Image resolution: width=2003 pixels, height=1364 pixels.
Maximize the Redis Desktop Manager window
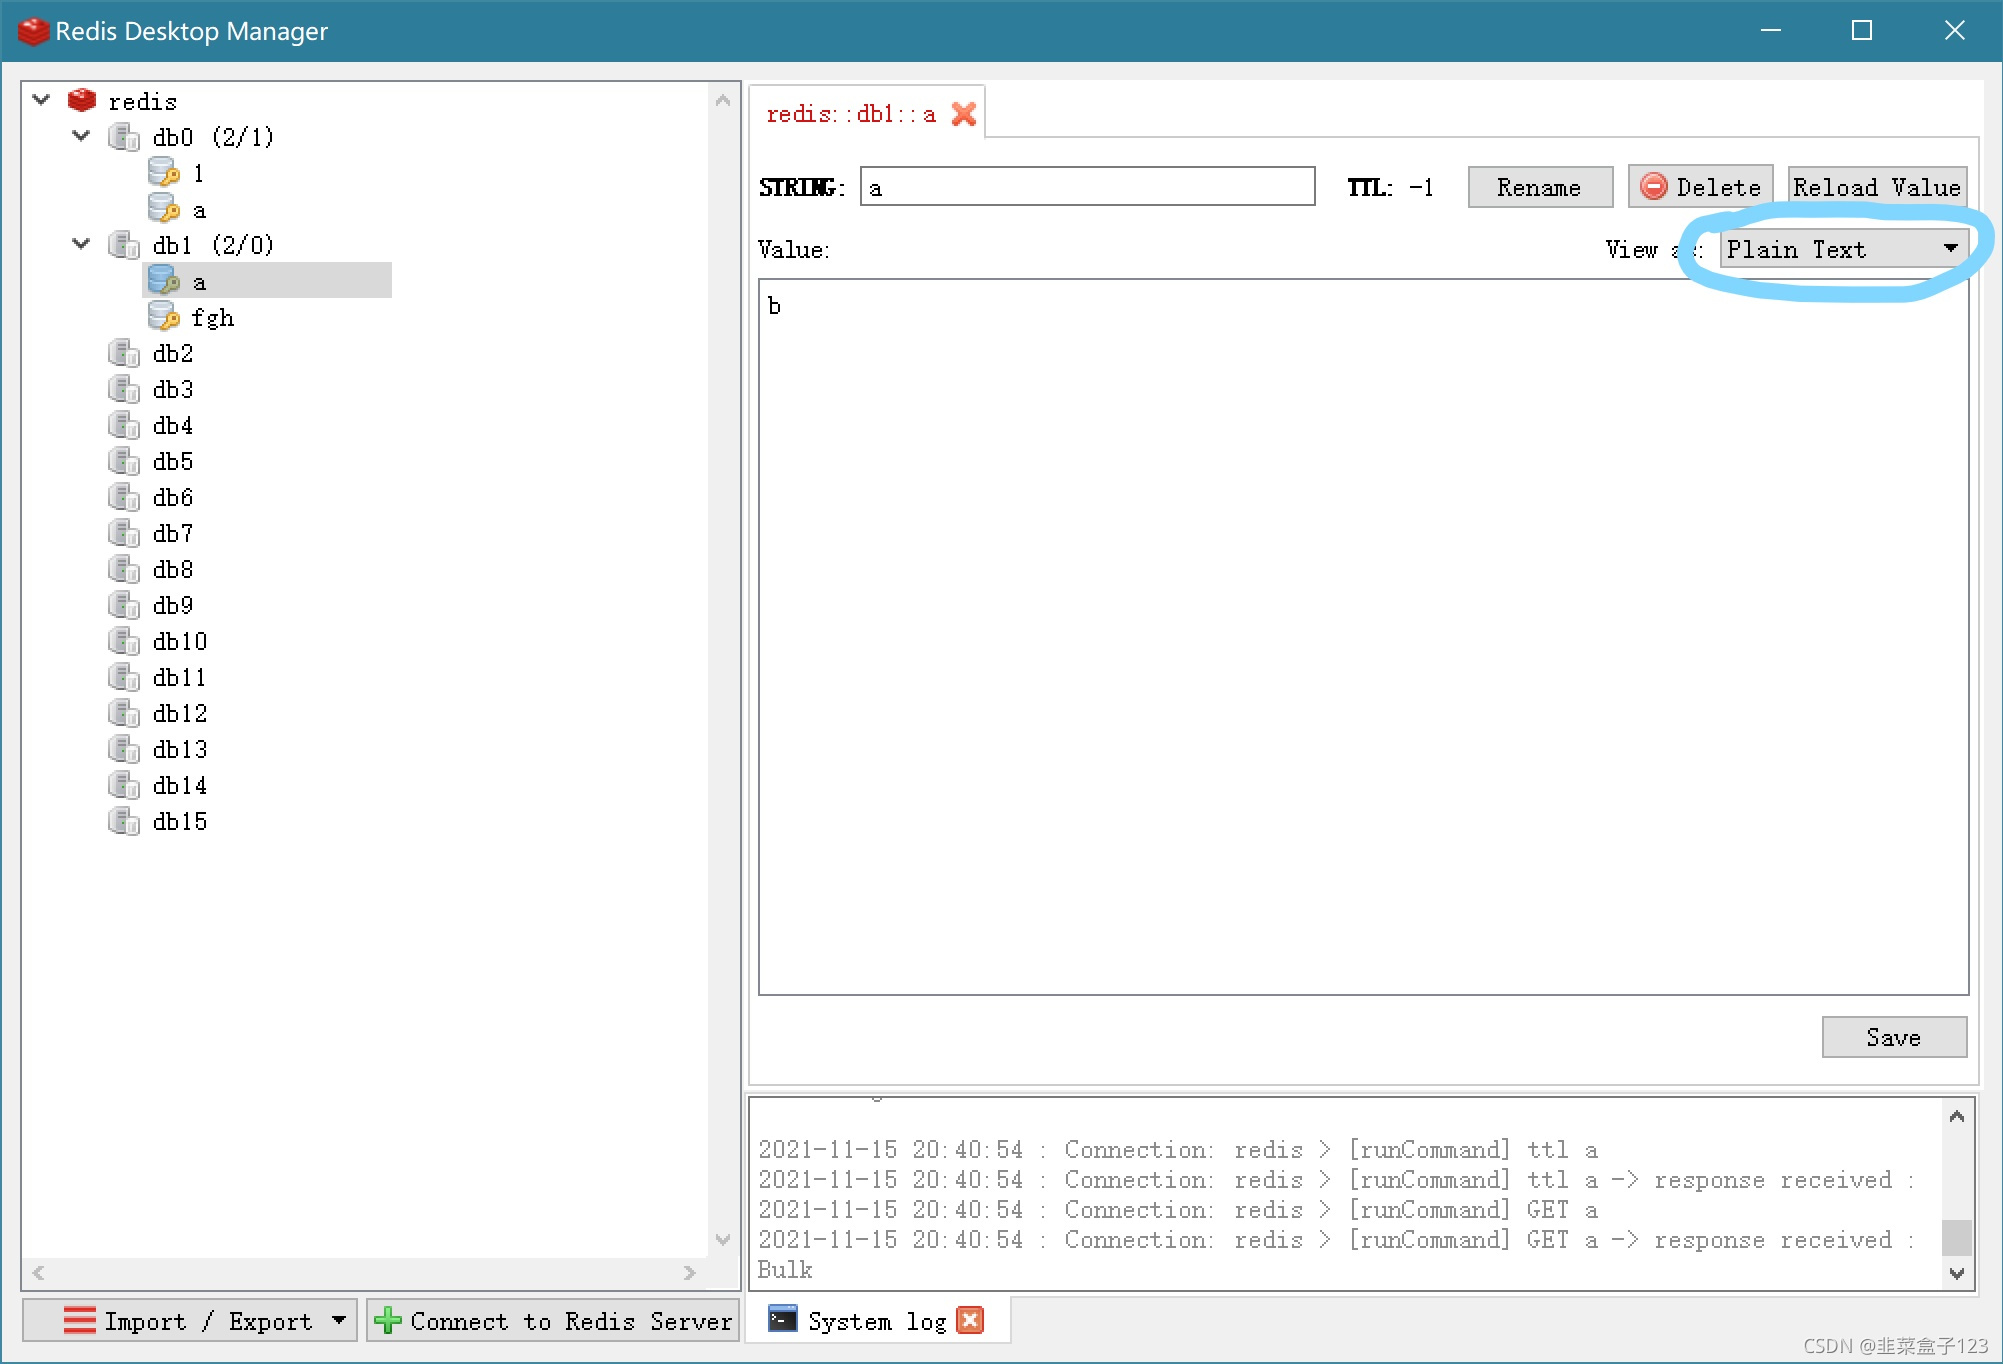(x=1862, y=30)
